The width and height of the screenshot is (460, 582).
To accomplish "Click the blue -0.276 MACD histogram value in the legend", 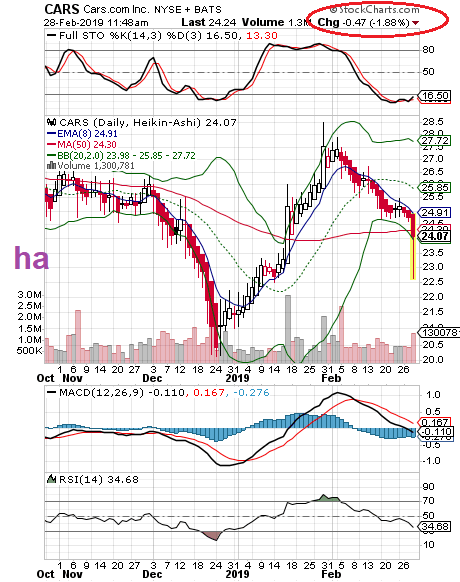I will coord(252,393).
